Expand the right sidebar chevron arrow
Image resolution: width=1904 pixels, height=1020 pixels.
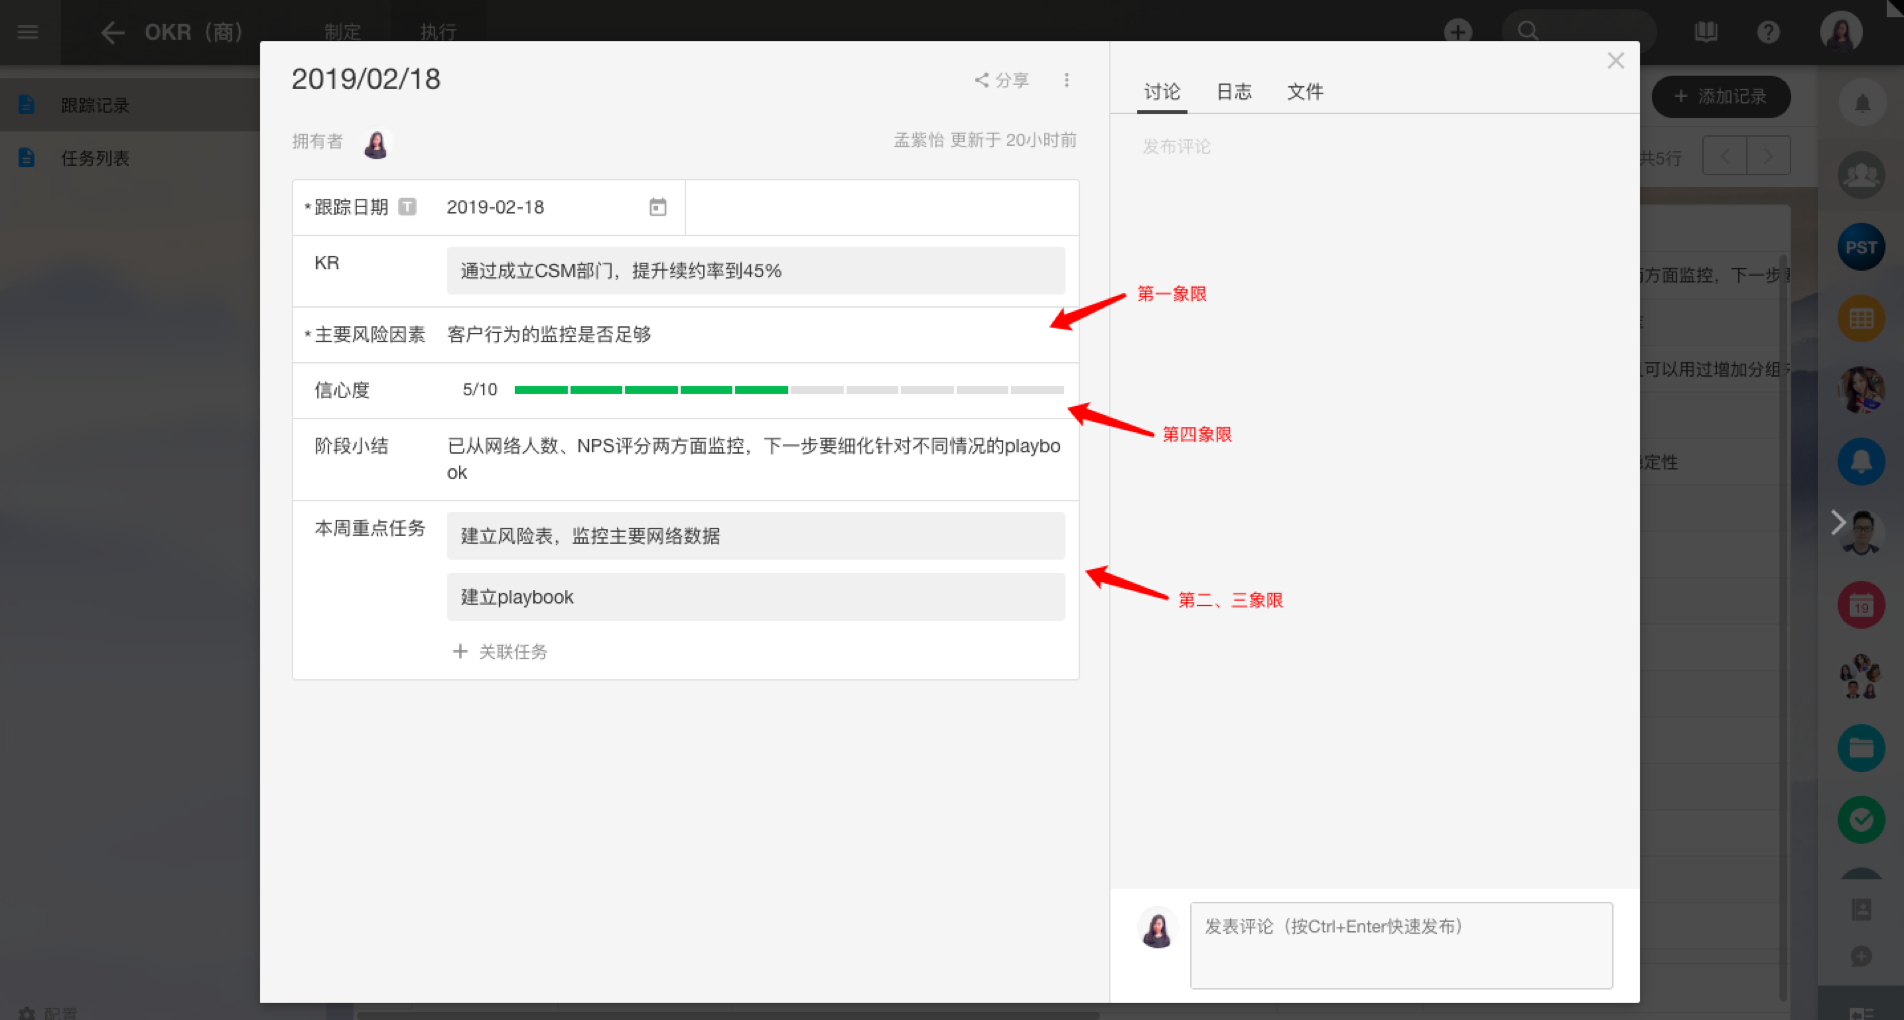(1837, 522)
